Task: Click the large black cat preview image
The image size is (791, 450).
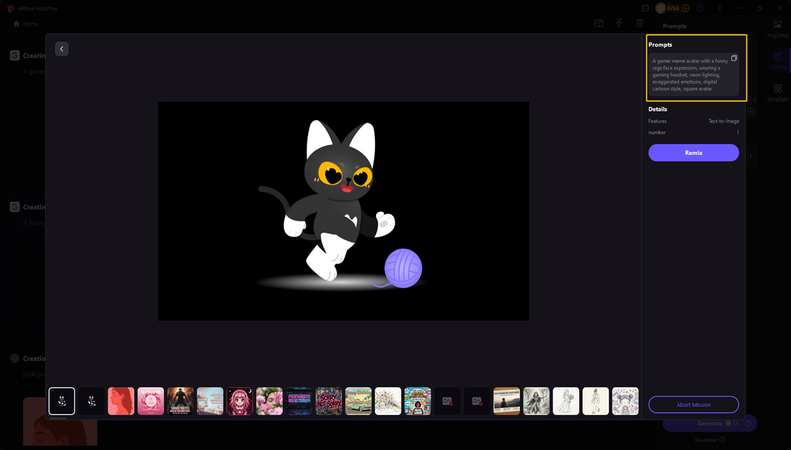Action: tap(344, 211)
